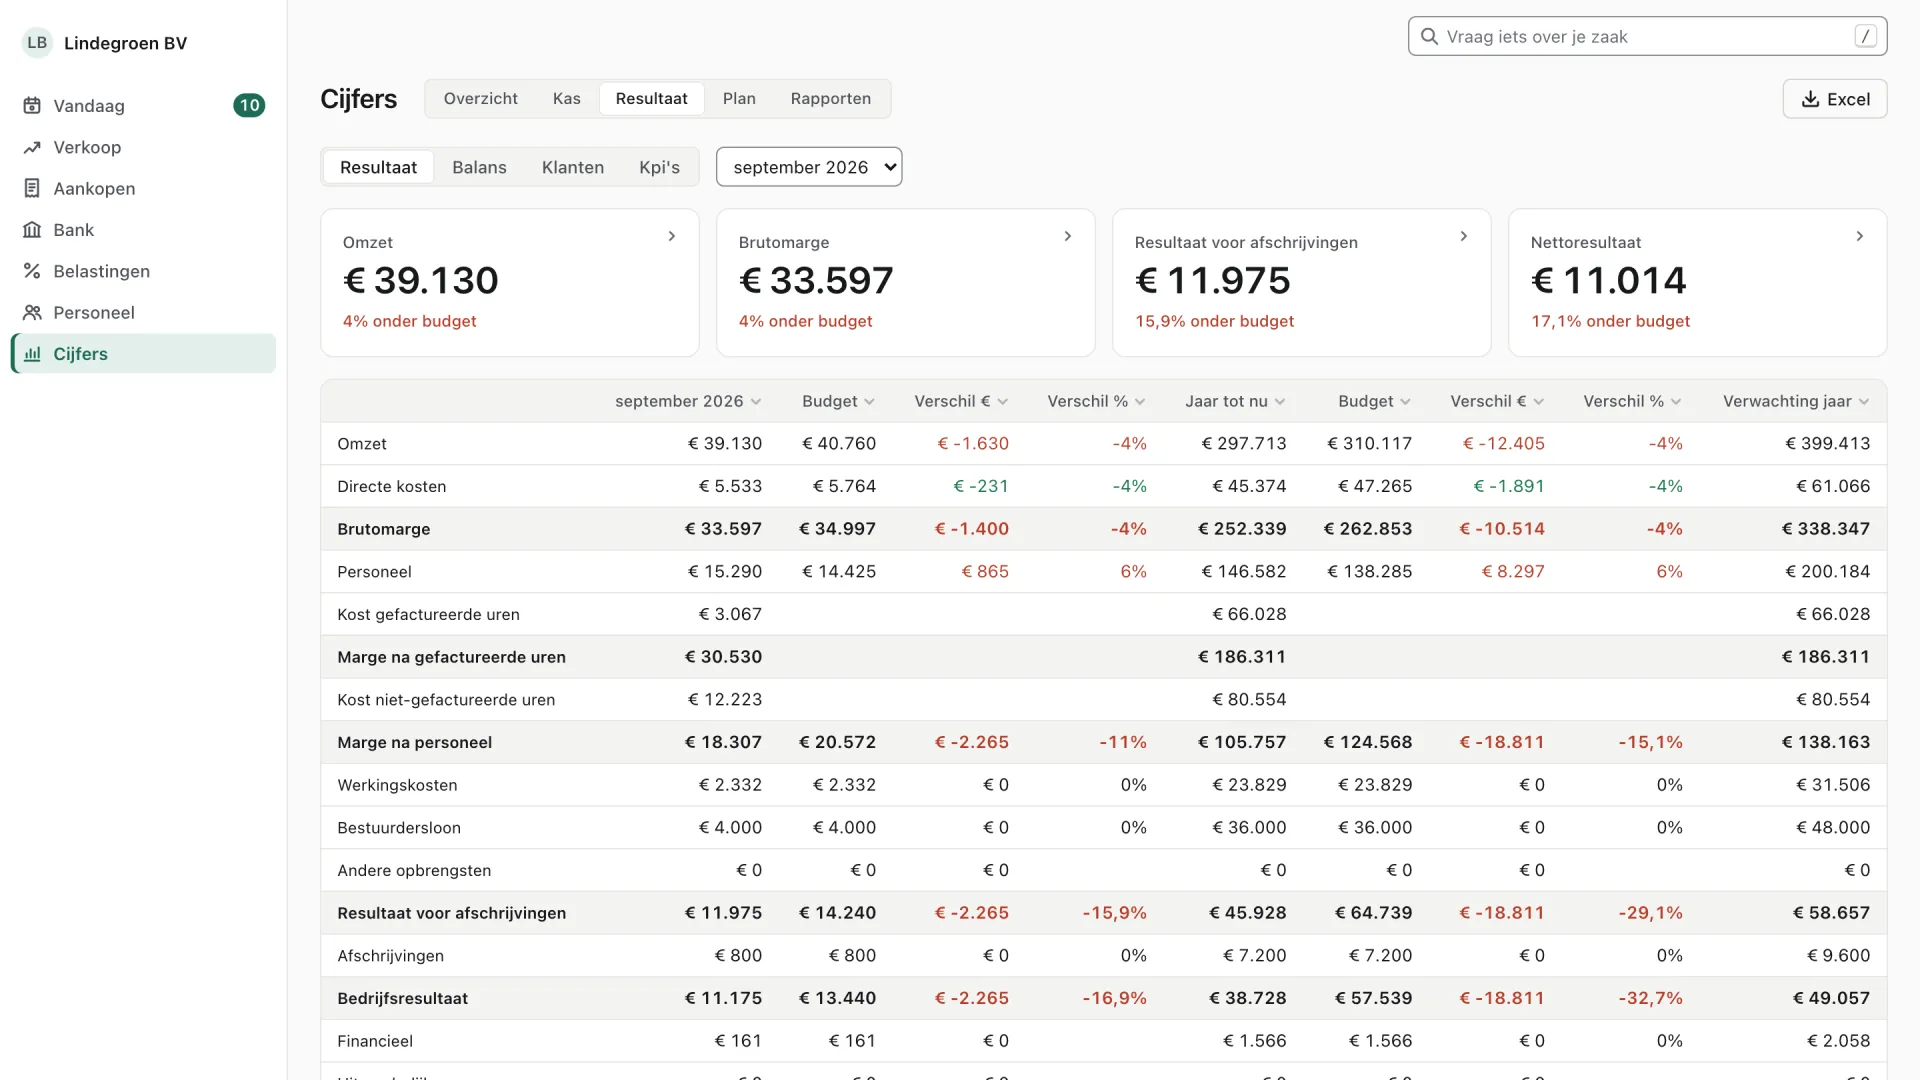Click the LB company avatar
This screenshot has width=1920, height=1080.
(37, 43)
